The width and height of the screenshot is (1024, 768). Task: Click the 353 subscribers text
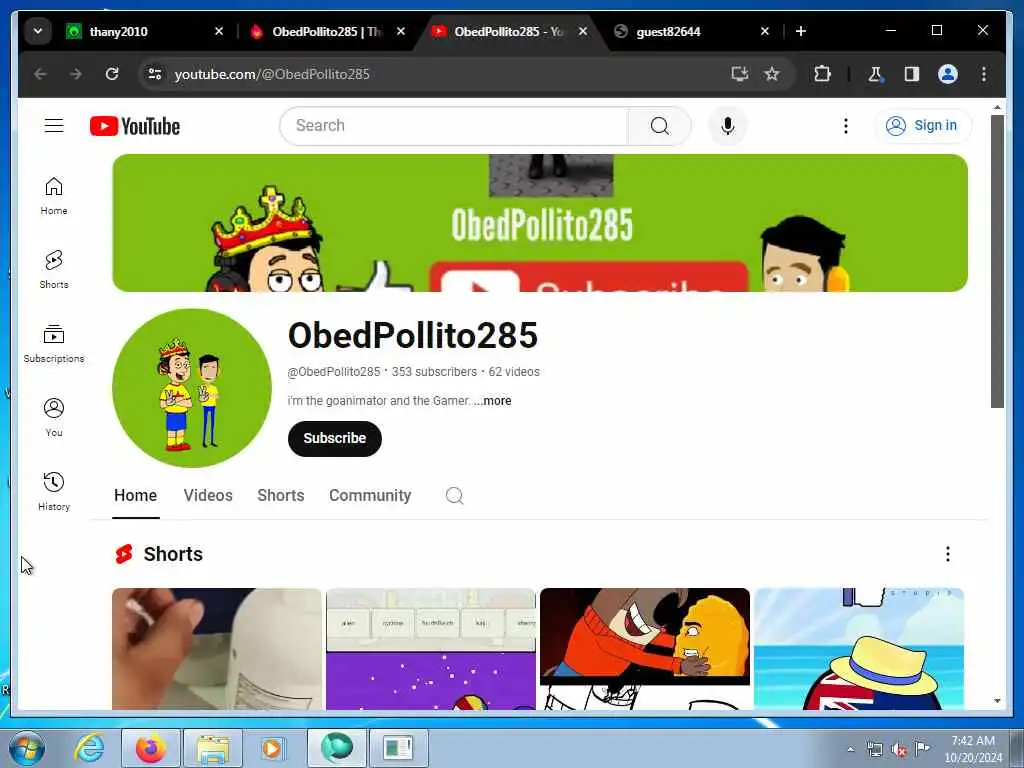click(434, 372)
